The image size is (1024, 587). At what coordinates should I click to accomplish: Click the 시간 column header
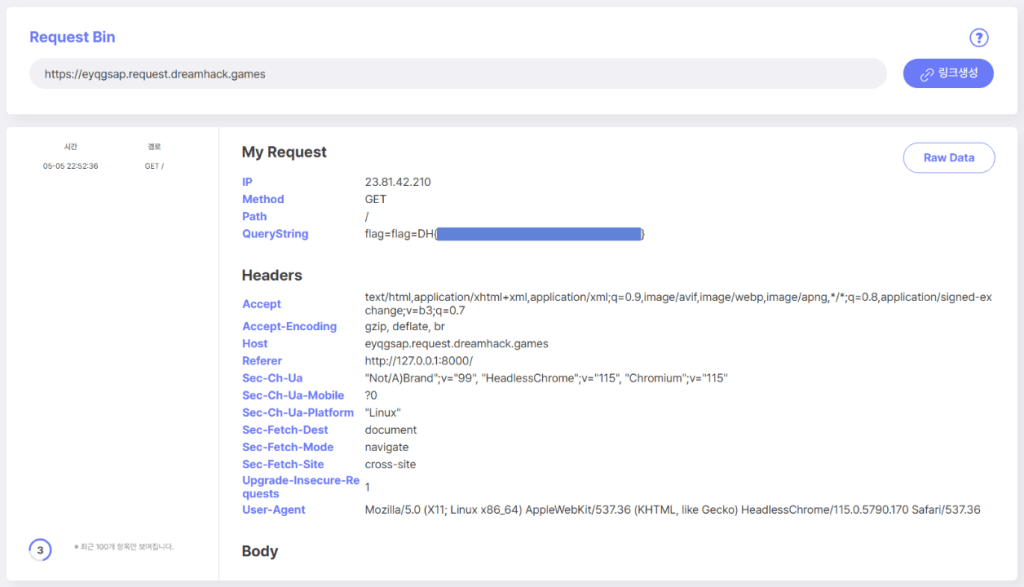(70, 146)
